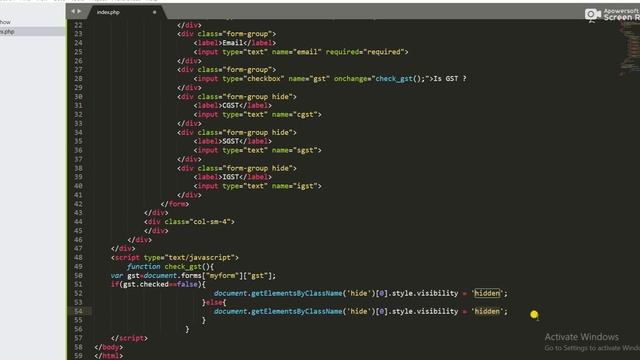Click highlighted line number 54 in gutter
640x360 pixels.
click(78, 311)
